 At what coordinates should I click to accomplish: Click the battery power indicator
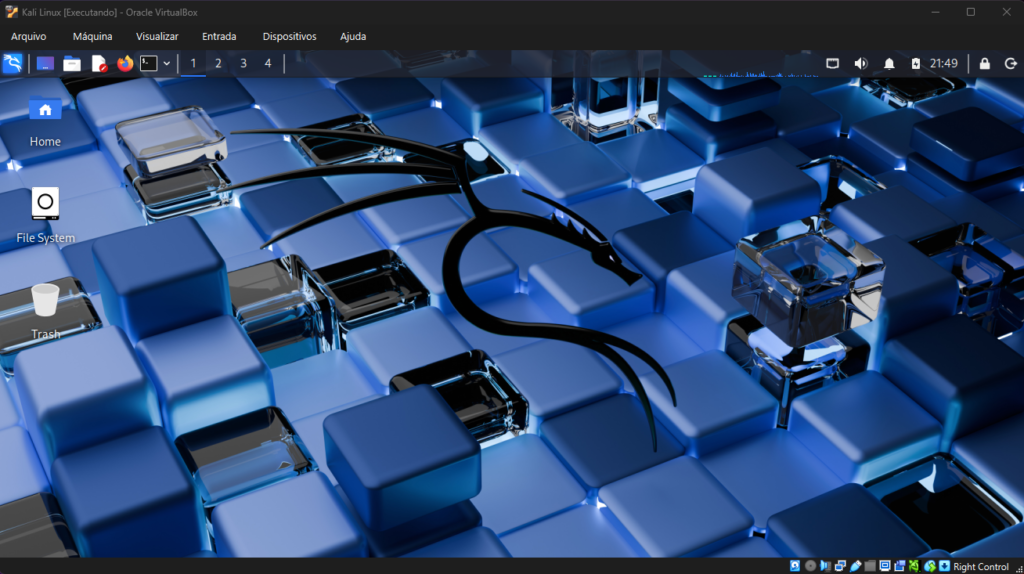tap(915, 64)
